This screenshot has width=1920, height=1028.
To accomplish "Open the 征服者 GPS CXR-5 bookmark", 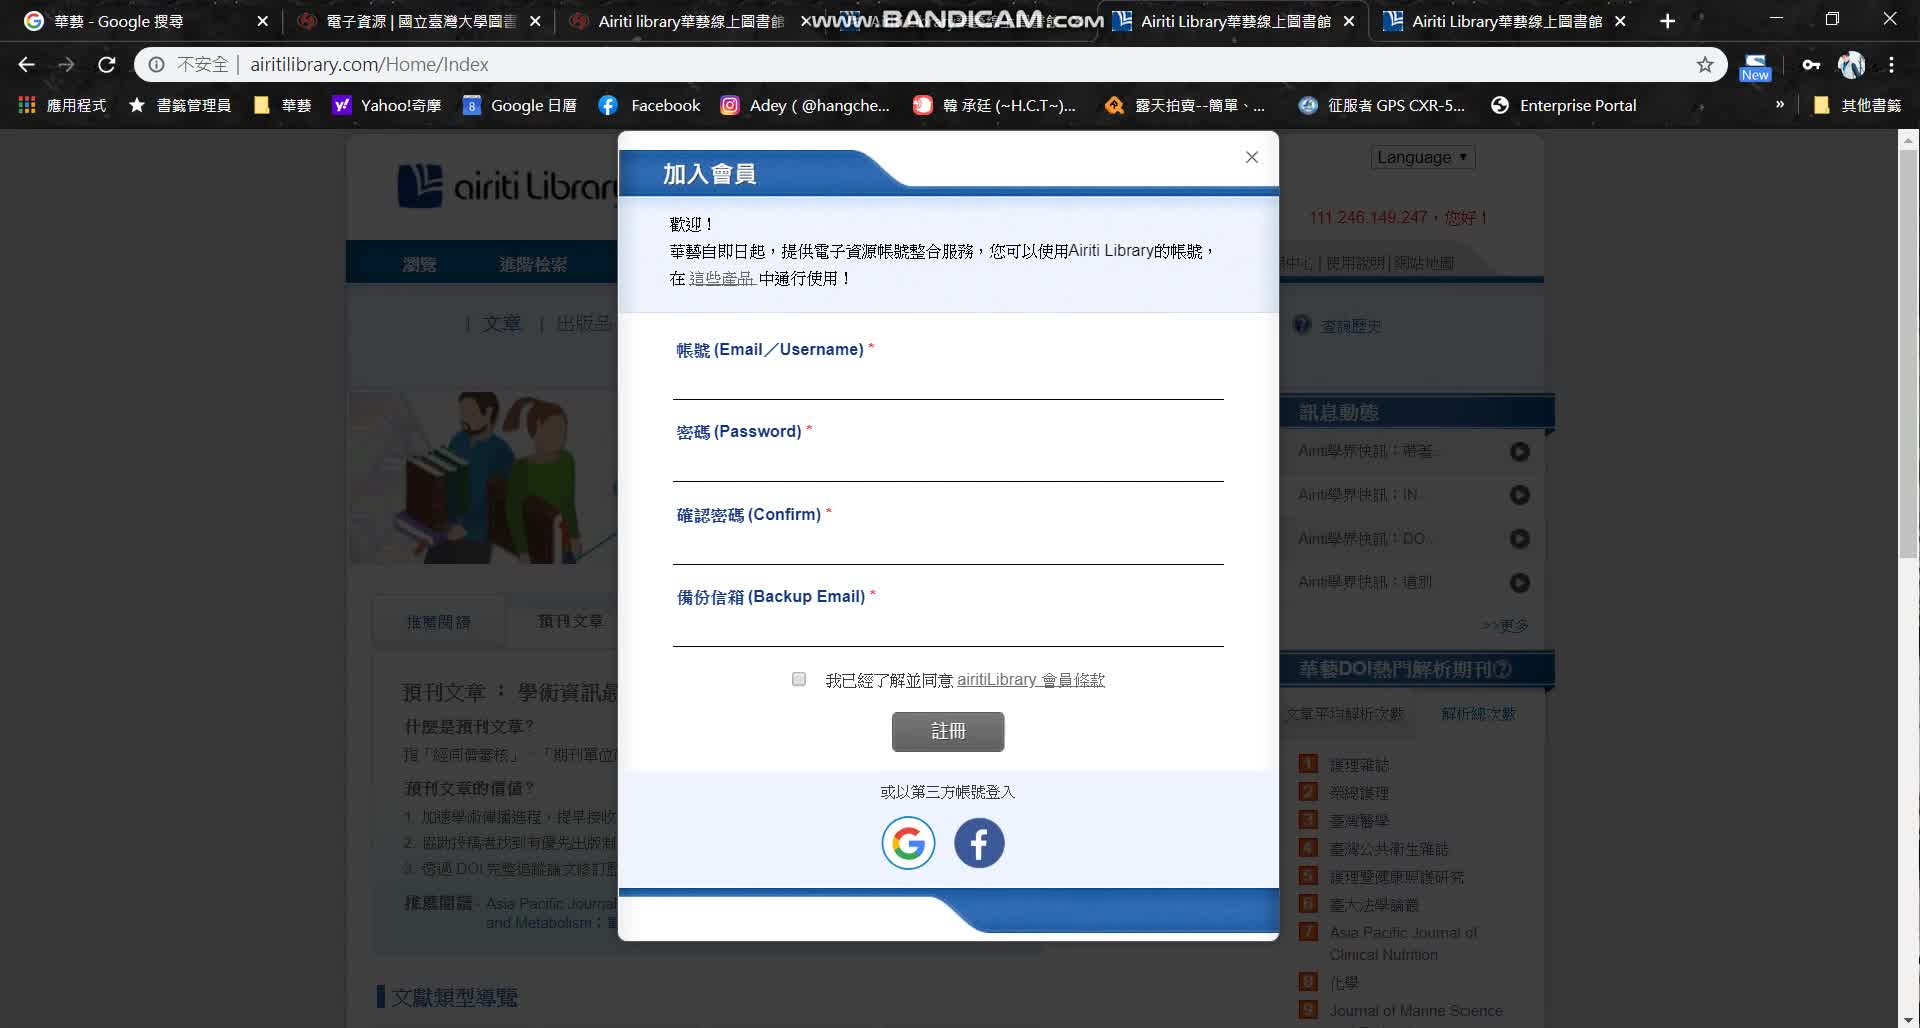I will [1381, 105].
